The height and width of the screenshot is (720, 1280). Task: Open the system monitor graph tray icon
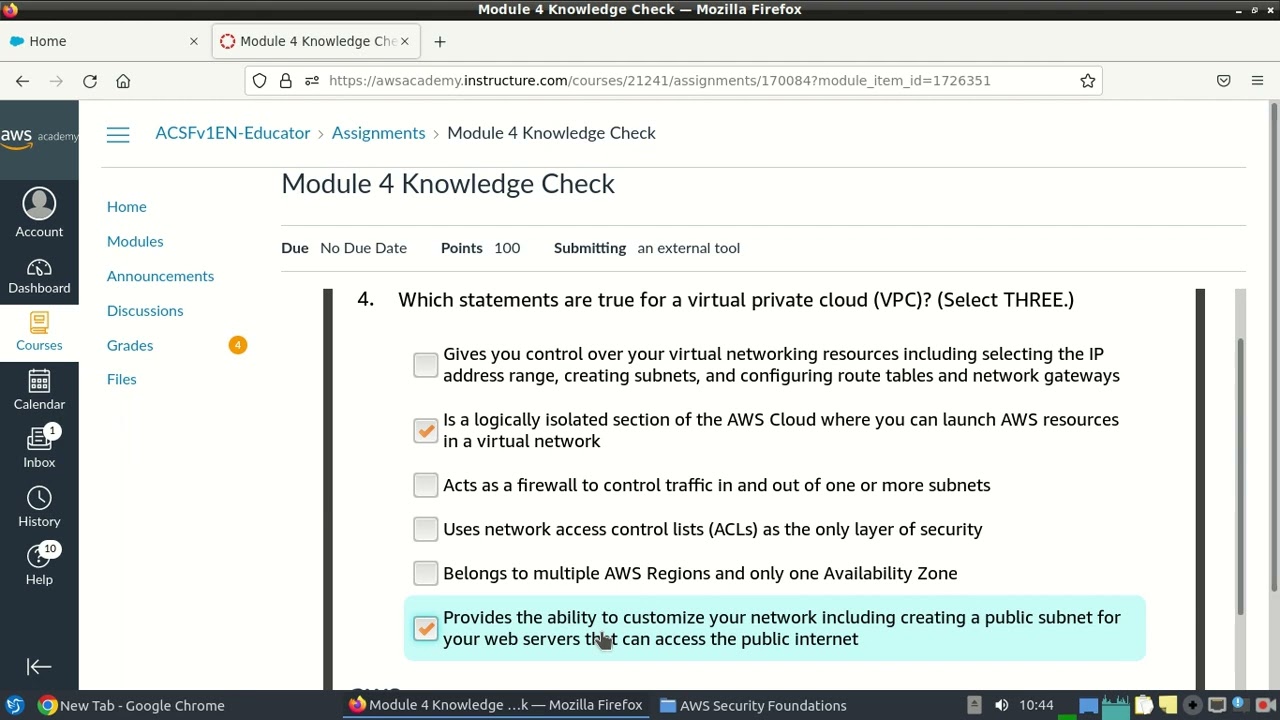(x=1116, y=705)
